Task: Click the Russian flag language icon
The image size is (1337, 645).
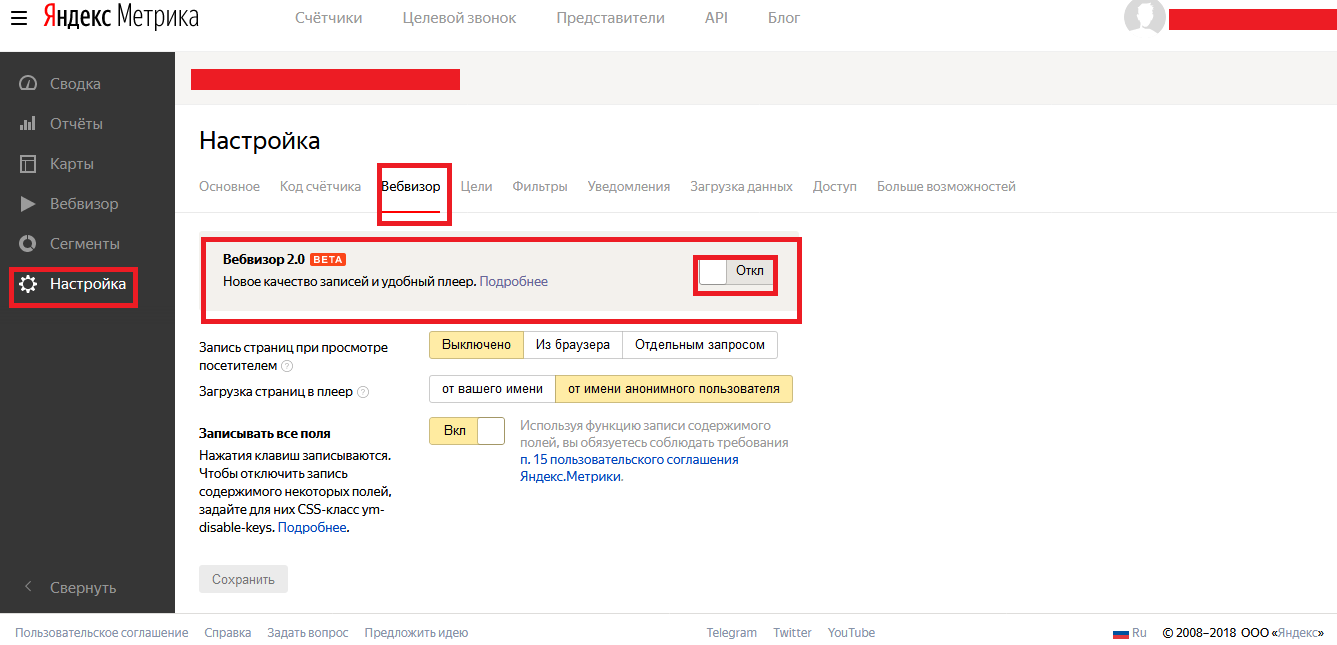Action: tap(1120, 633)
